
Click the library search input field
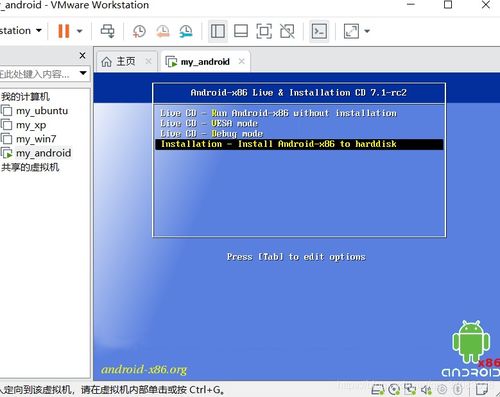click(39, 73)
